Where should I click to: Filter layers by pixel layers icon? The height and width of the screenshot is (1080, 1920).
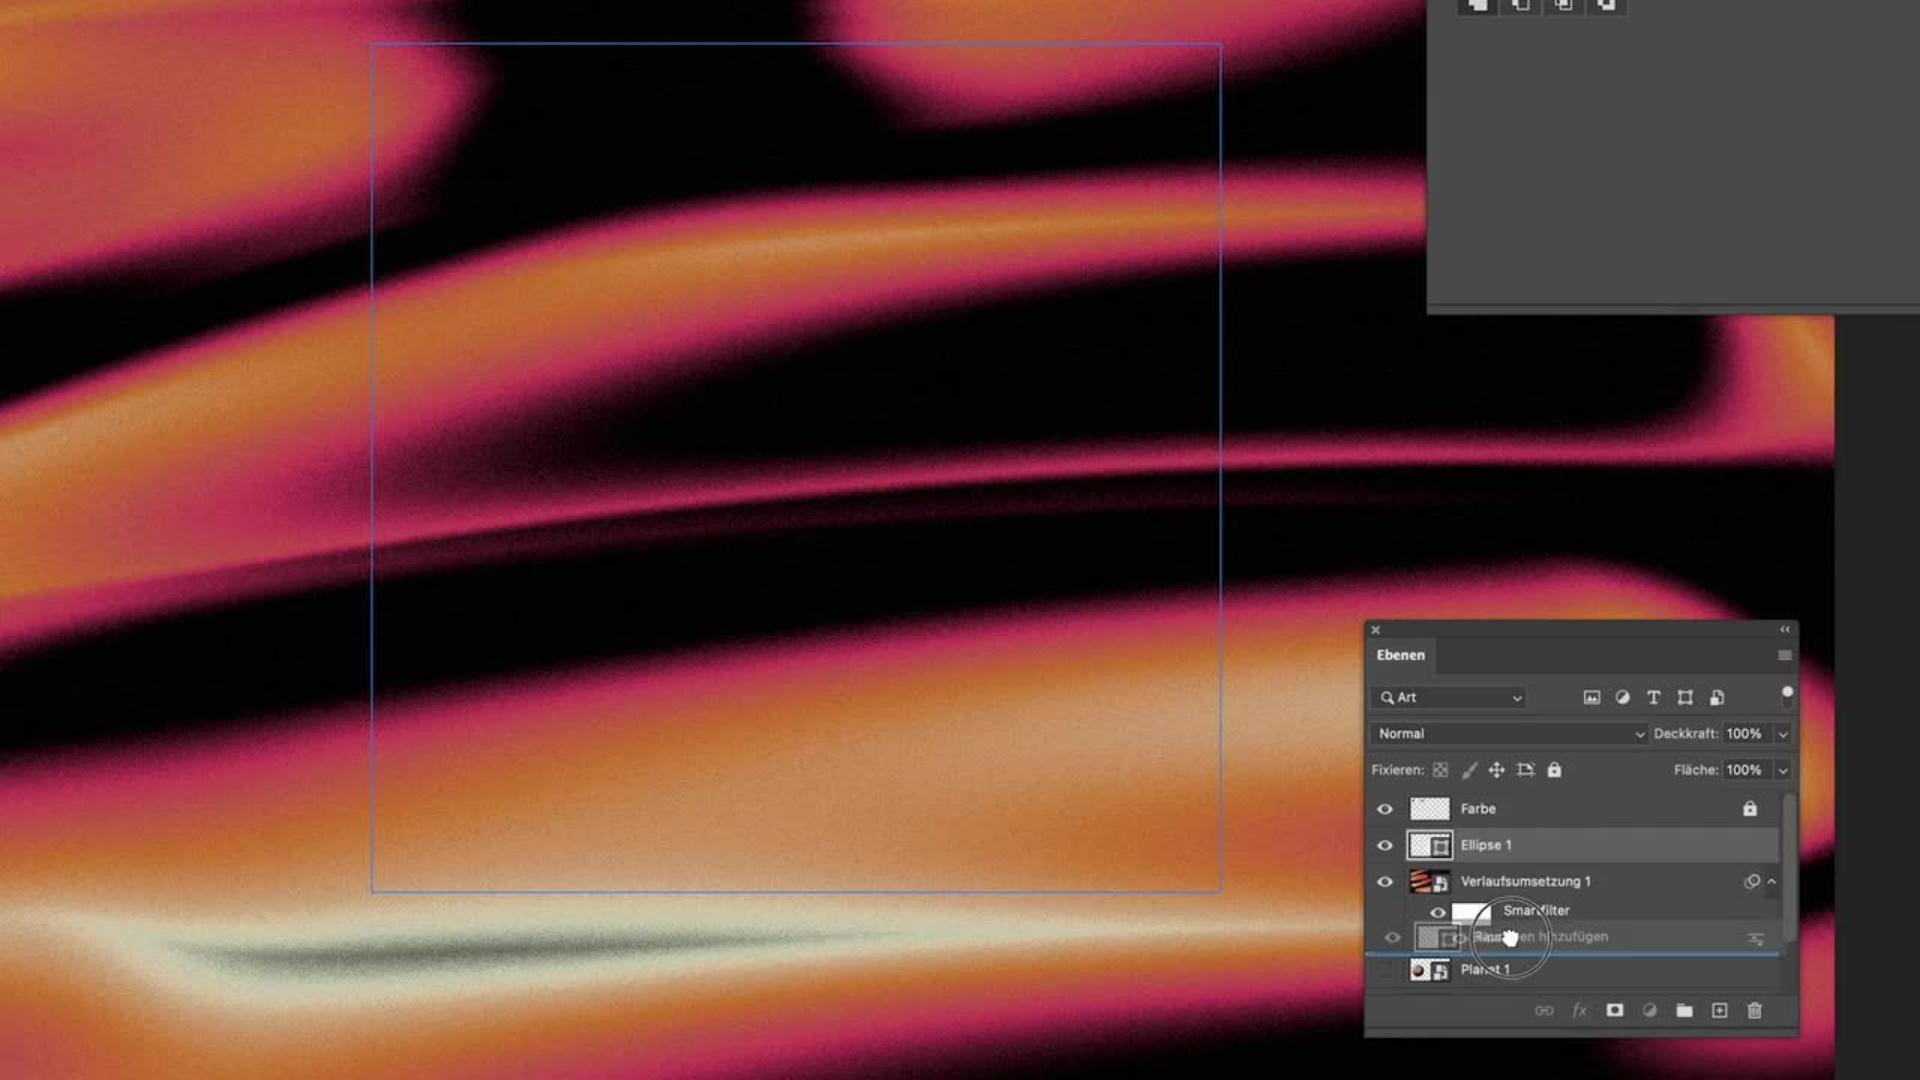[1591, 698]
